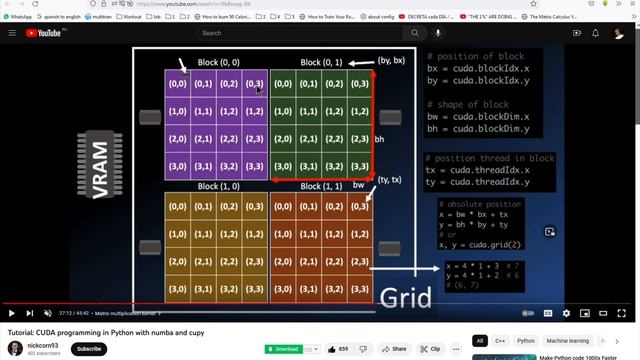Screen dimensions: 640x360
Task: Dislike the video with the thumbs-down
Action: 363,349
